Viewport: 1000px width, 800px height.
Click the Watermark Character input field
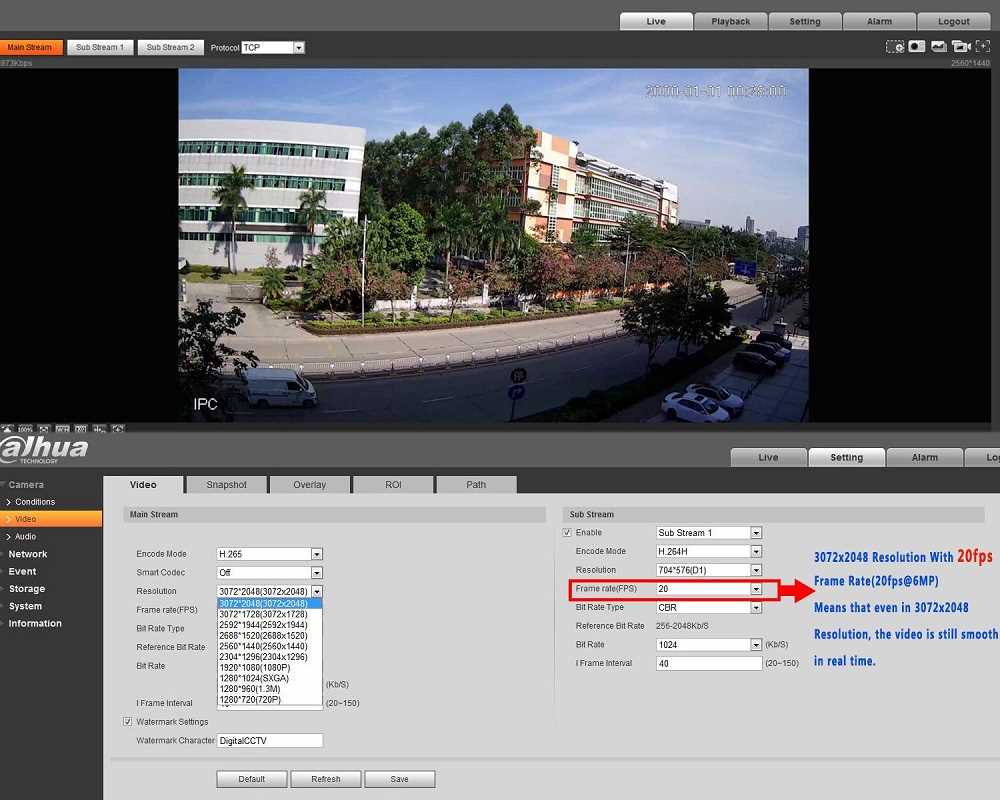[270, 741]
